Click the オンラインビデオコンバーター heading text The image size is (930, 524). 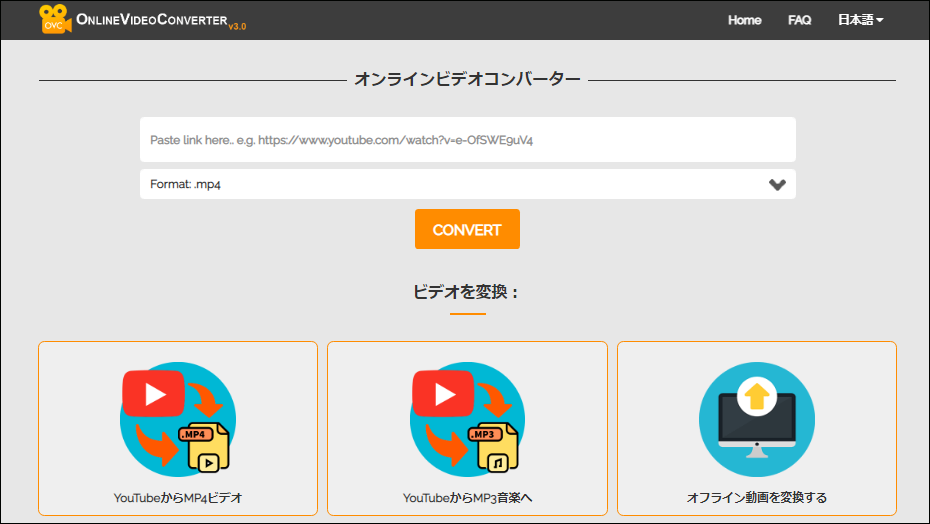[x=467, y=79]
